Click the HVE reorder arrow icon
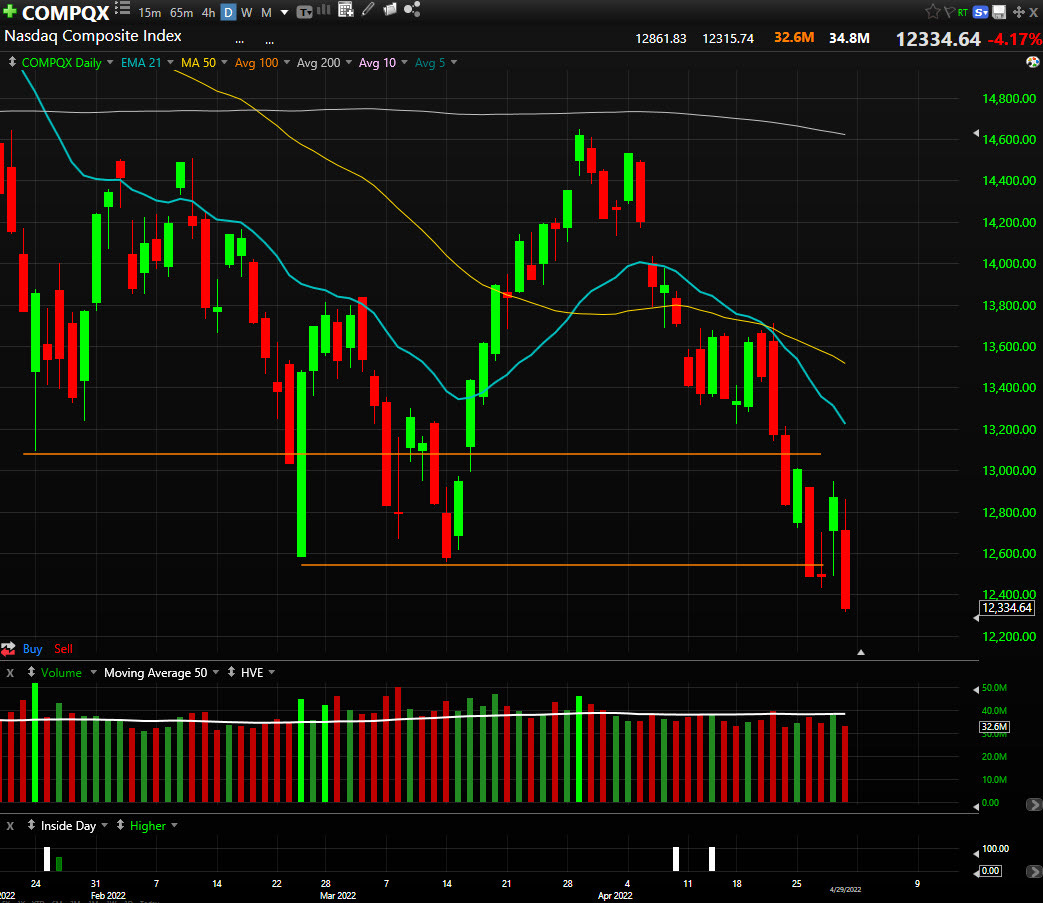This screenshot has height=903, width=1043. click(231, 672)
